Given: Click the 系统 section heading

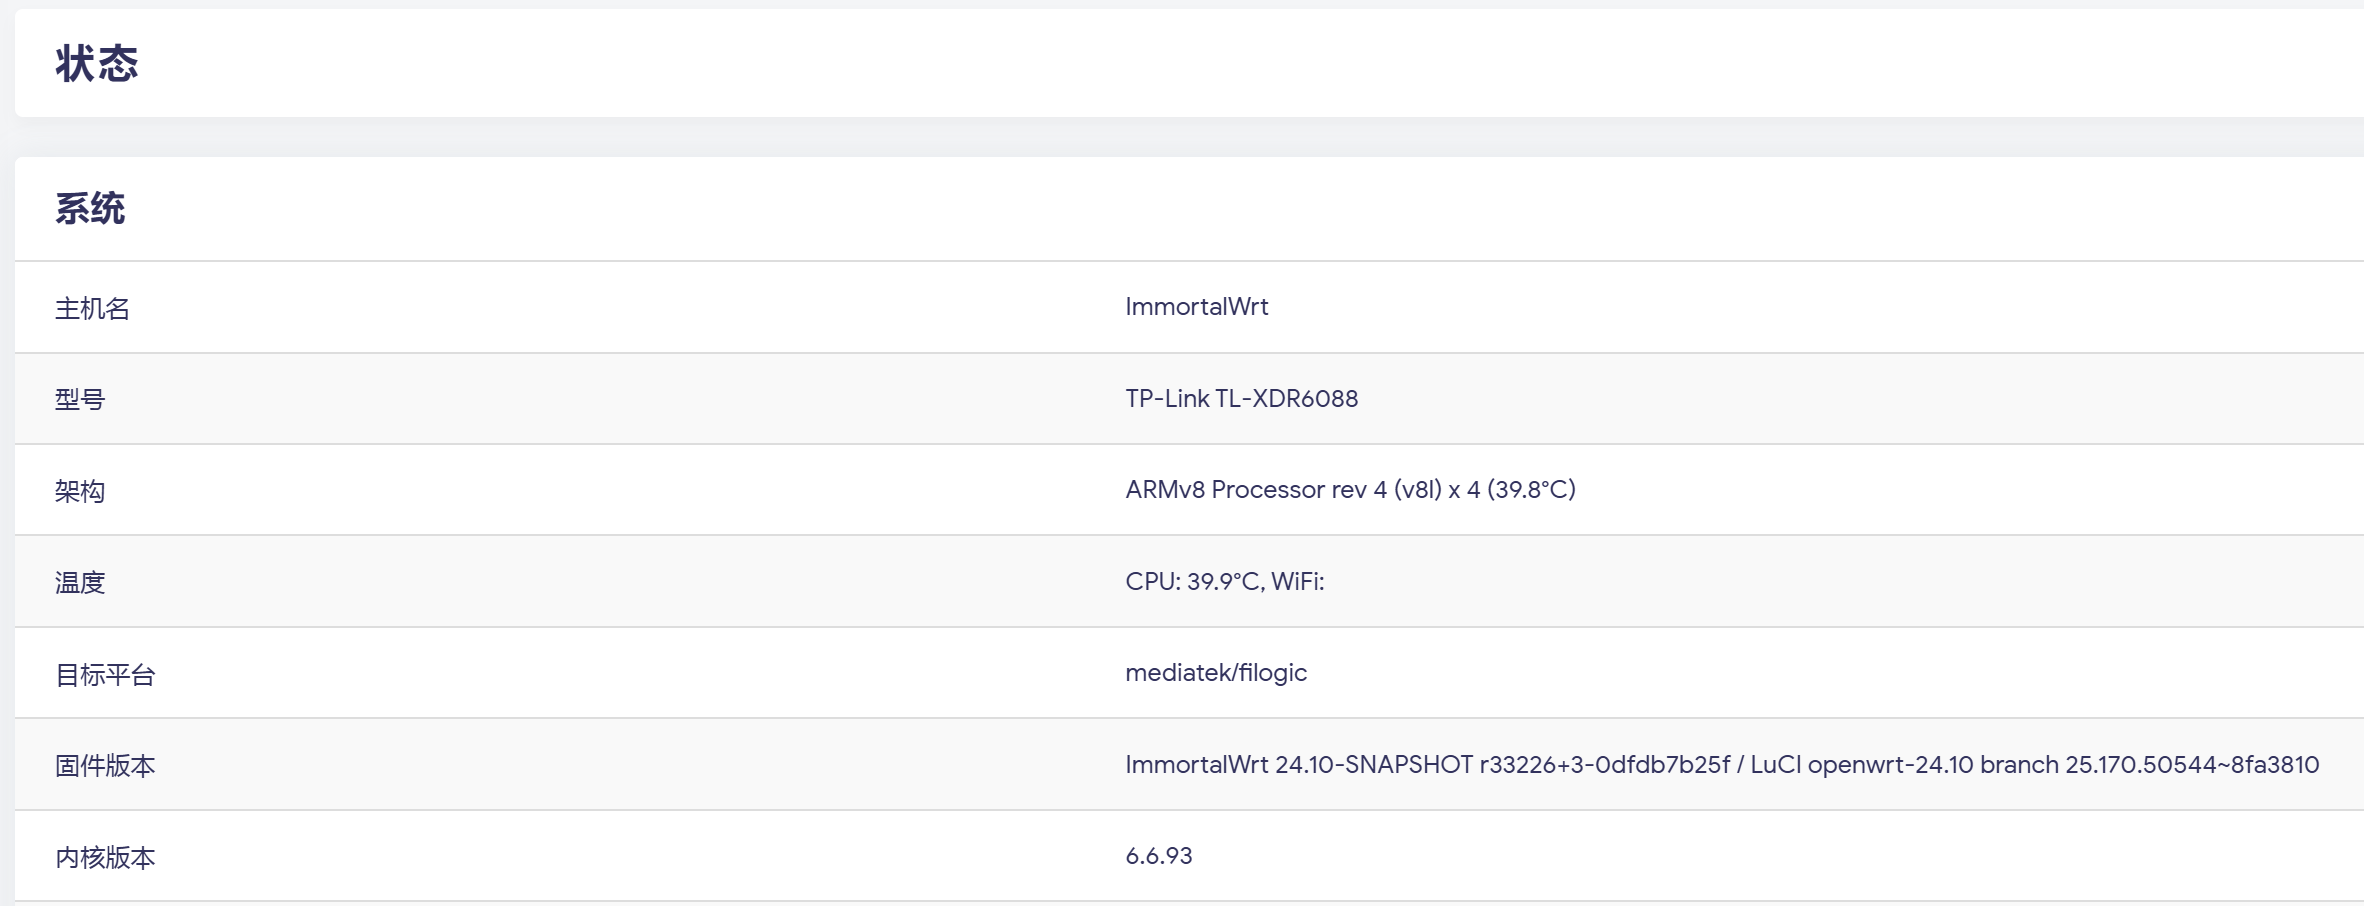Looking at the screenshot, I should tap(90, 209).
